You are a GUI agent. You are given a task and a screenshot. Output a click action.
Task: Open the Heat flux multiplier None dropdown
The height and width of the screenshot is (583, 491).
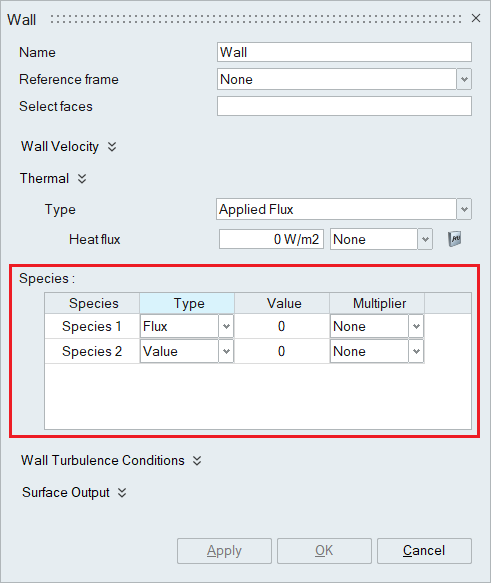pyautogui.click(x=425, y=239)
